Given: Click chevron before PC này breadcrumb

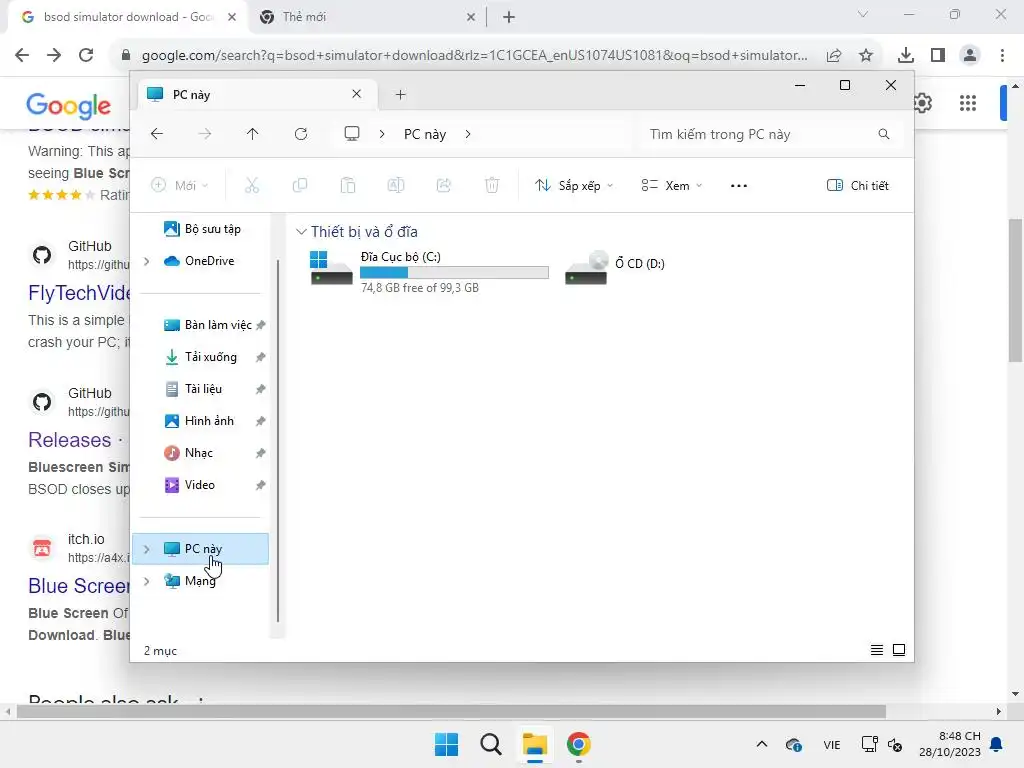Looking at the screenshot, I should tap(382, 134).
